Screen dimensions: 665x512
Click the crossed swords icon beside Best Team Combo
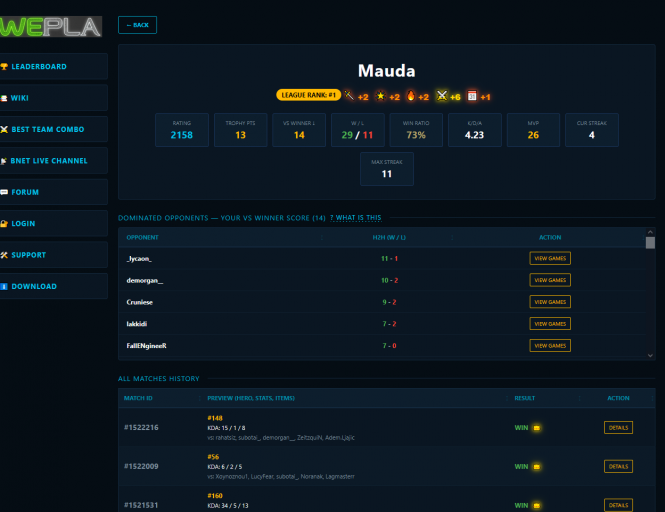pyautogui.click(x=4, y=129)
